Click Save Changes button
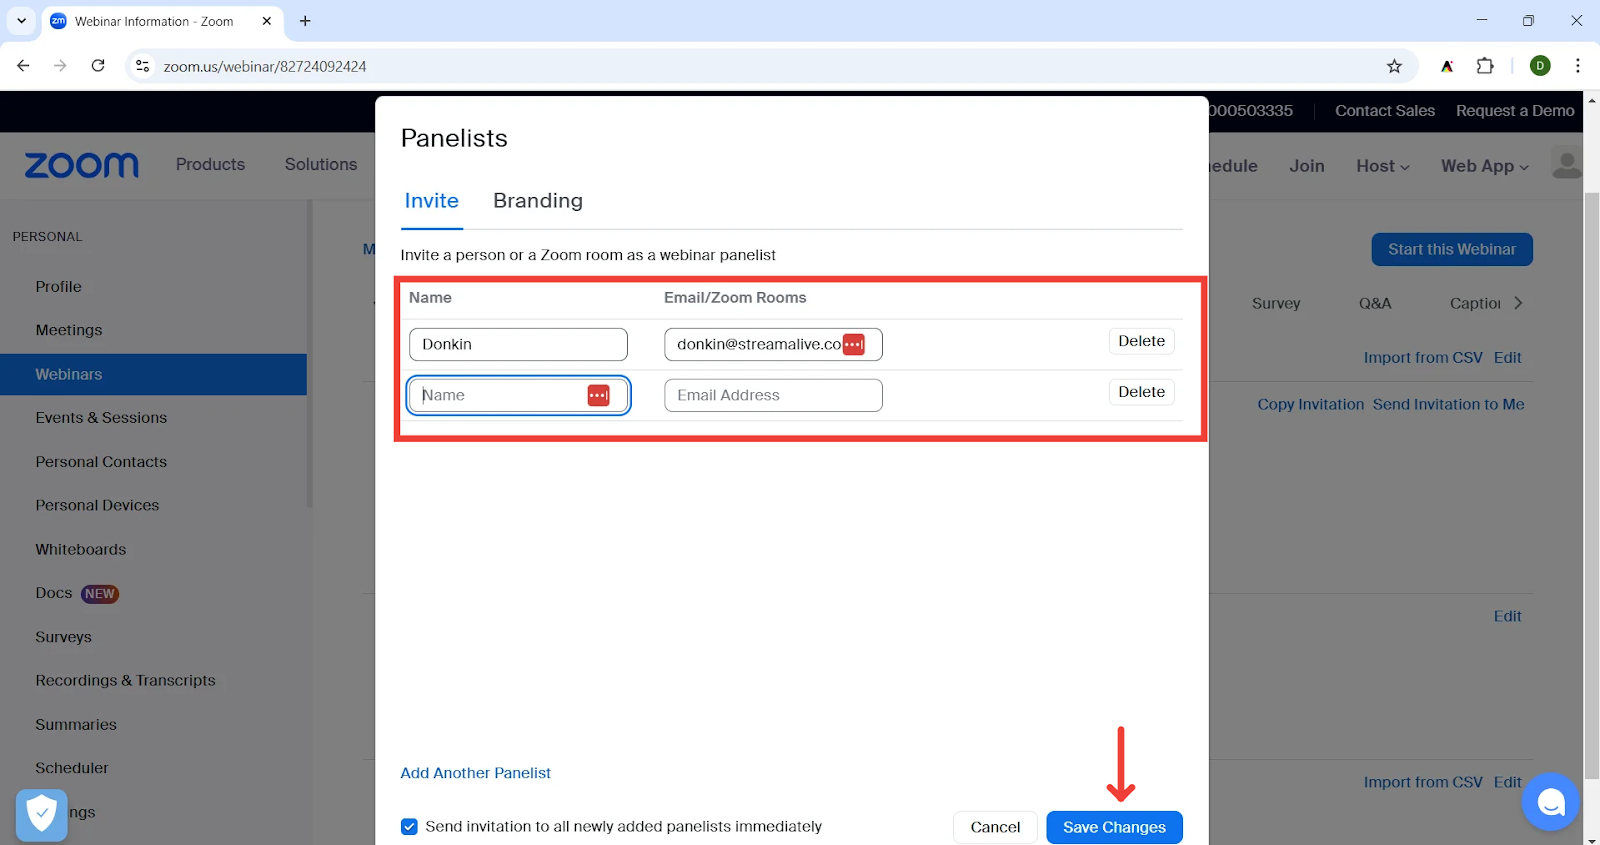 click(x=1114, y=827)
